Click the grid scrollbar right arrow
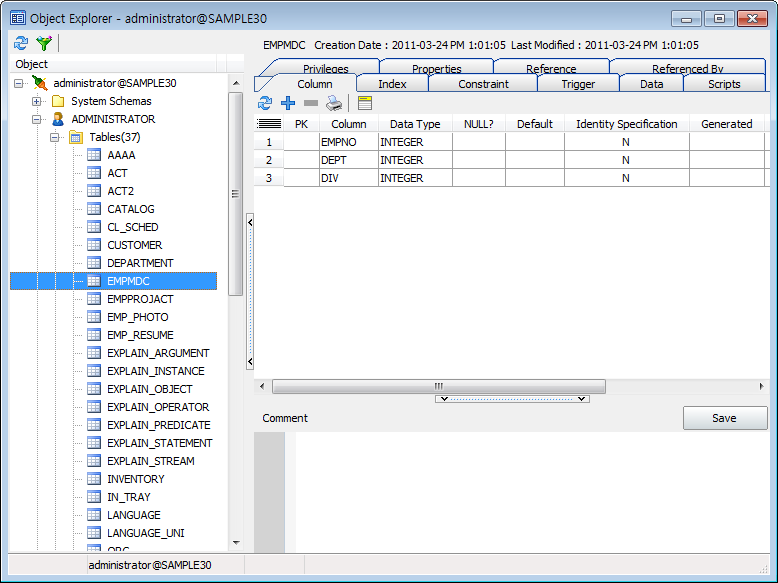 pos(762,386)
